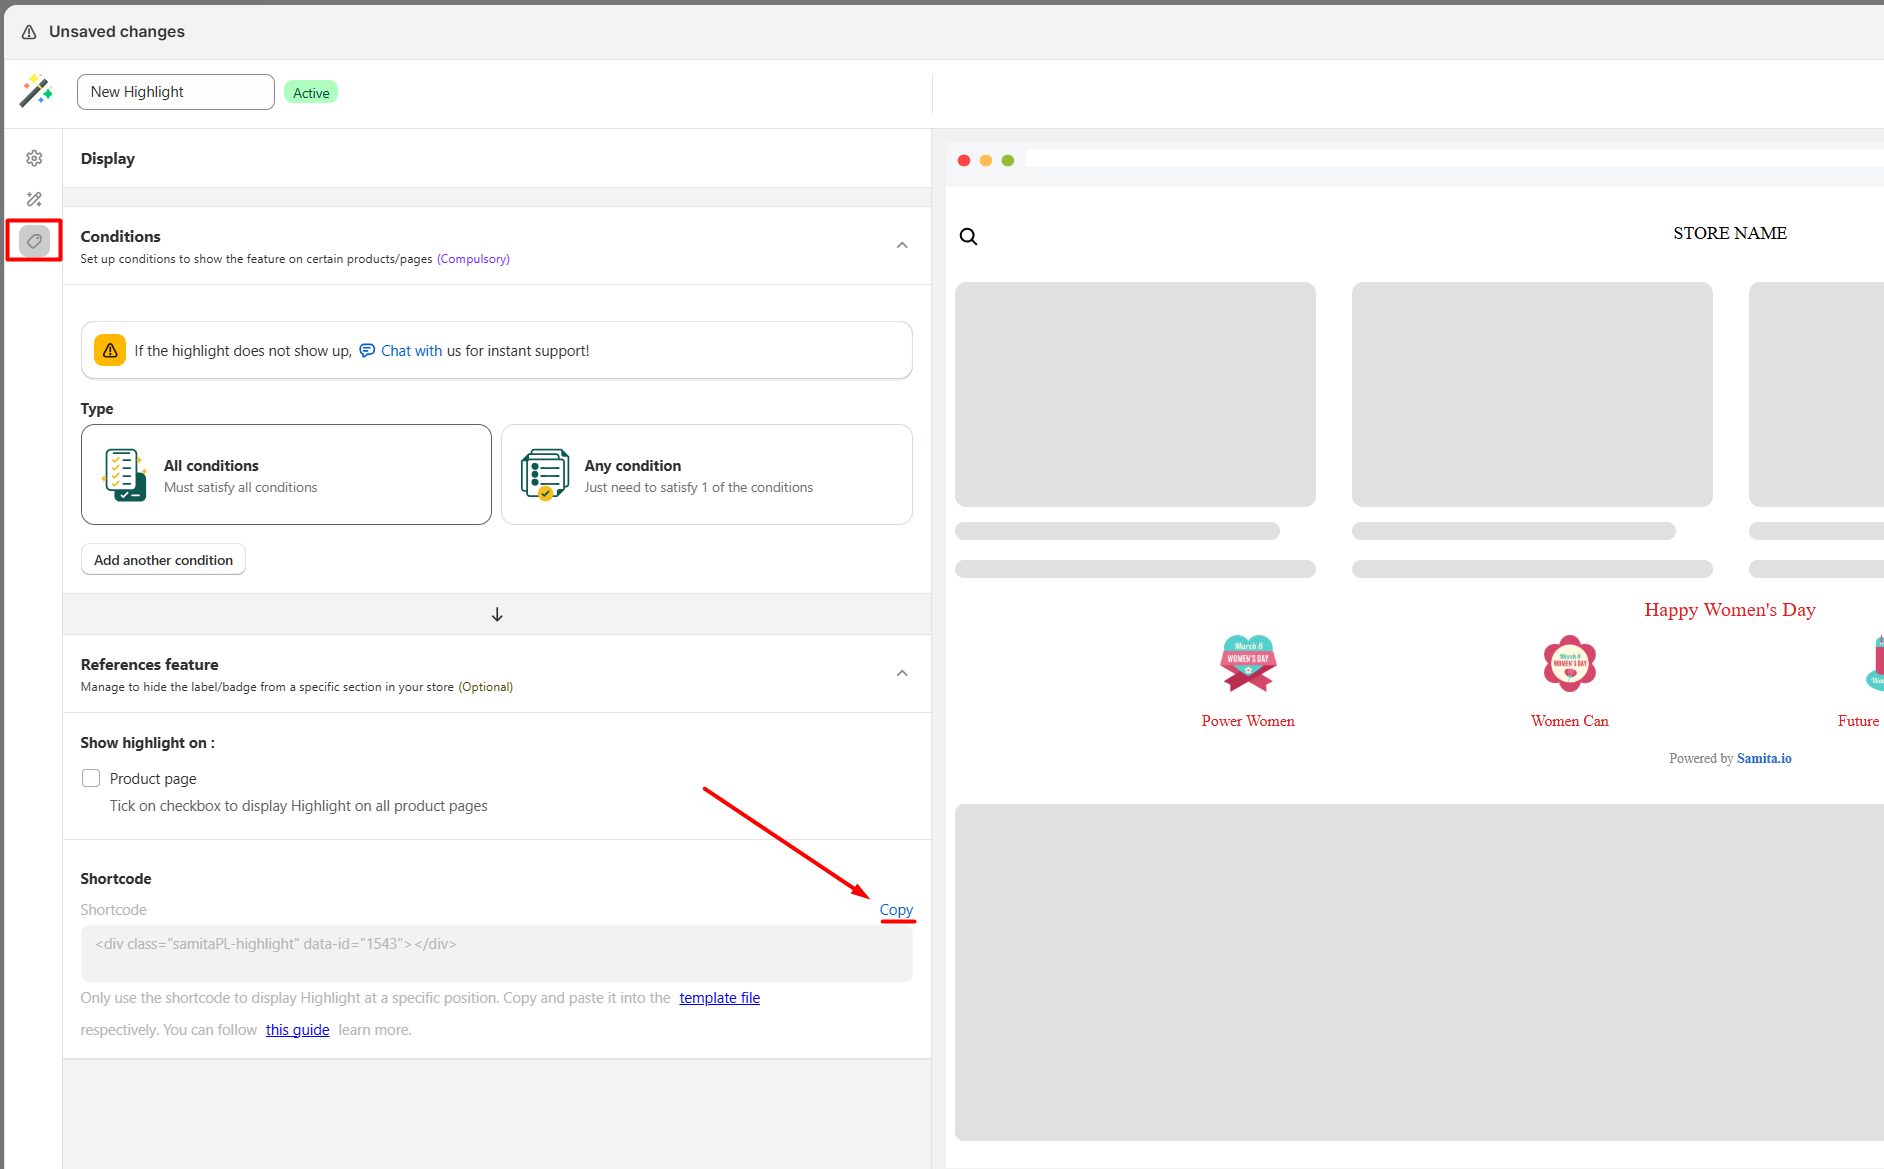Collapse the Conditions section

[x=902, y=245]
